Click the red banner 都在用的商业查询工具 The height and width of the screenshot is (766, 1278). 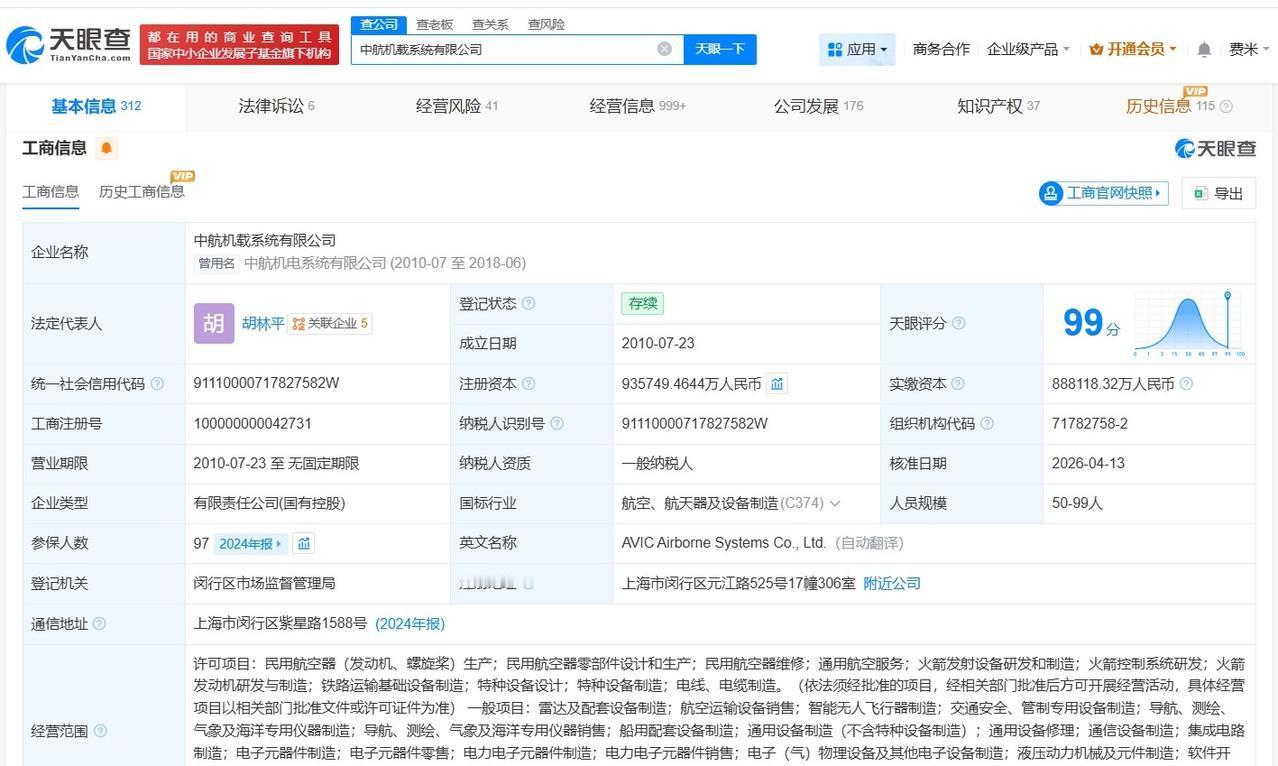click(240, 45)
